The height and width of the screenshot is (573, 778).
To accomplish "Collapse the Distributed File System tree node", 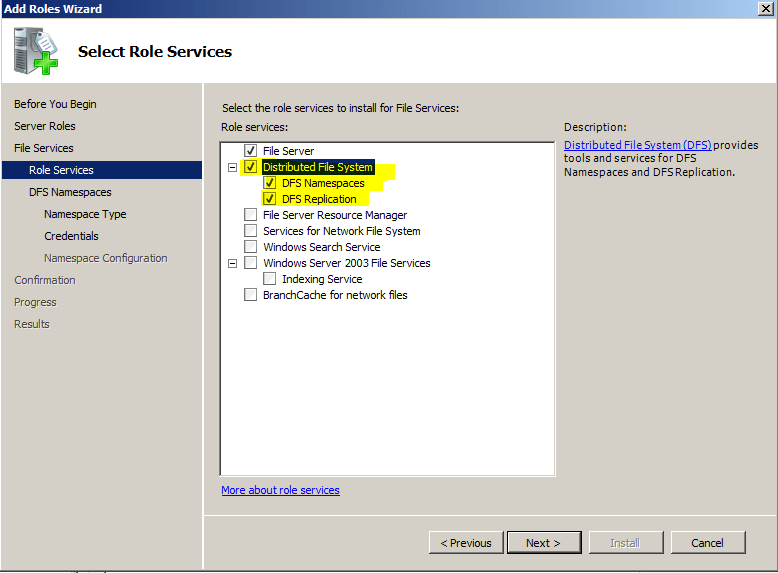I will coord(232,167).
